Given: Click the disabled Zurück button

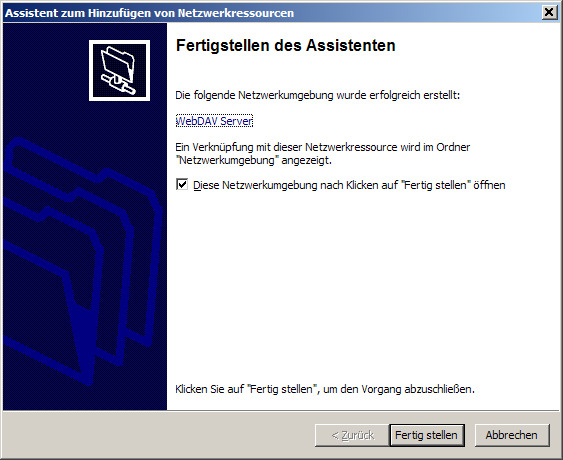Looking at the screenshot, I should pyautogui.click(x=352, y=435).
